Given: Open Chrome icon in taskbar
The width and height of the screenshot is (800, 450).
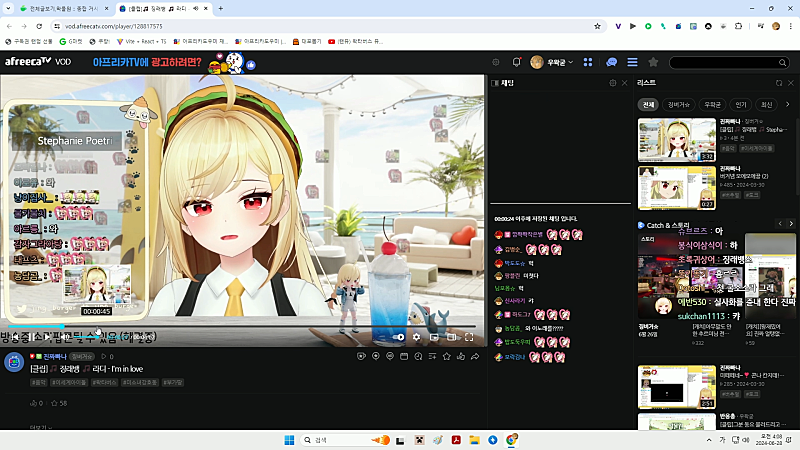Looking at the screenshot, I should [x=511, y=440].
